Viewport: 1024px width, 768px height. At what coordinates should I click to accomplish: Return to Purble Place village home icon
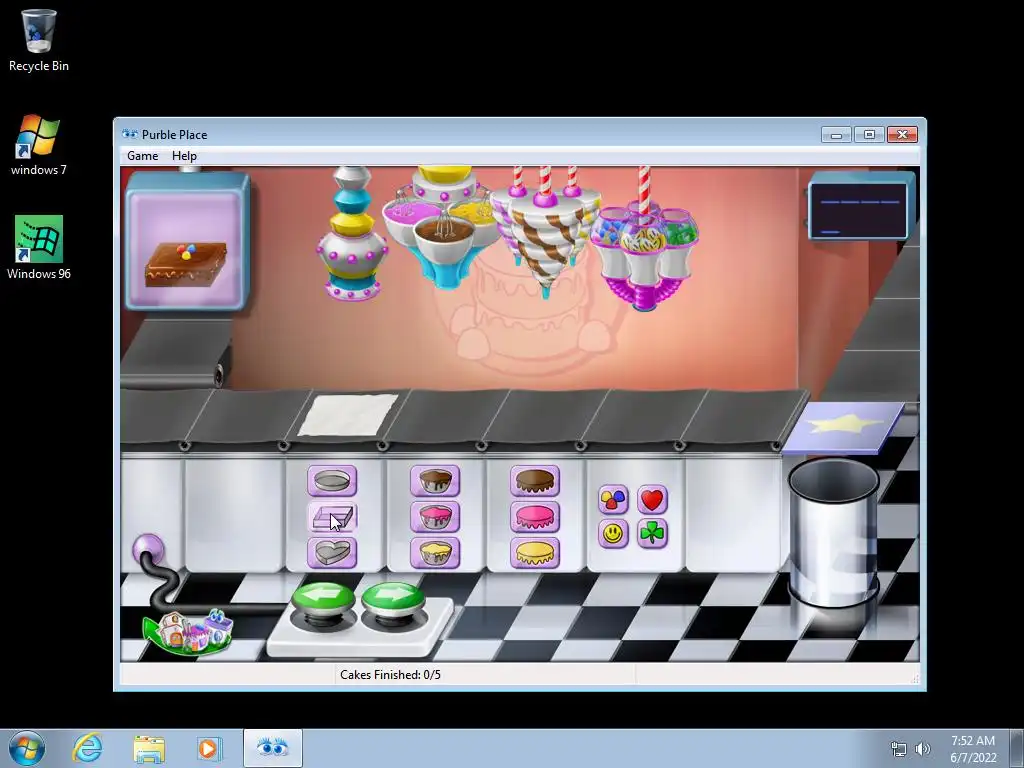[188, 631]
